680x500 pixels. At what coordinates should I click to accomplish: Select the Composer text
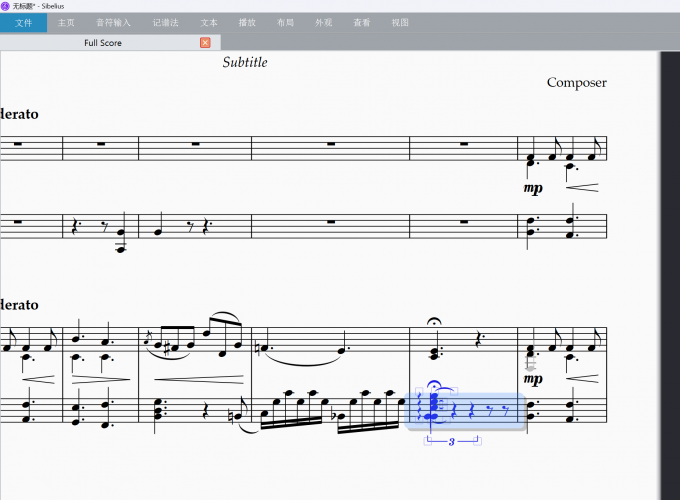pos(576,82)
